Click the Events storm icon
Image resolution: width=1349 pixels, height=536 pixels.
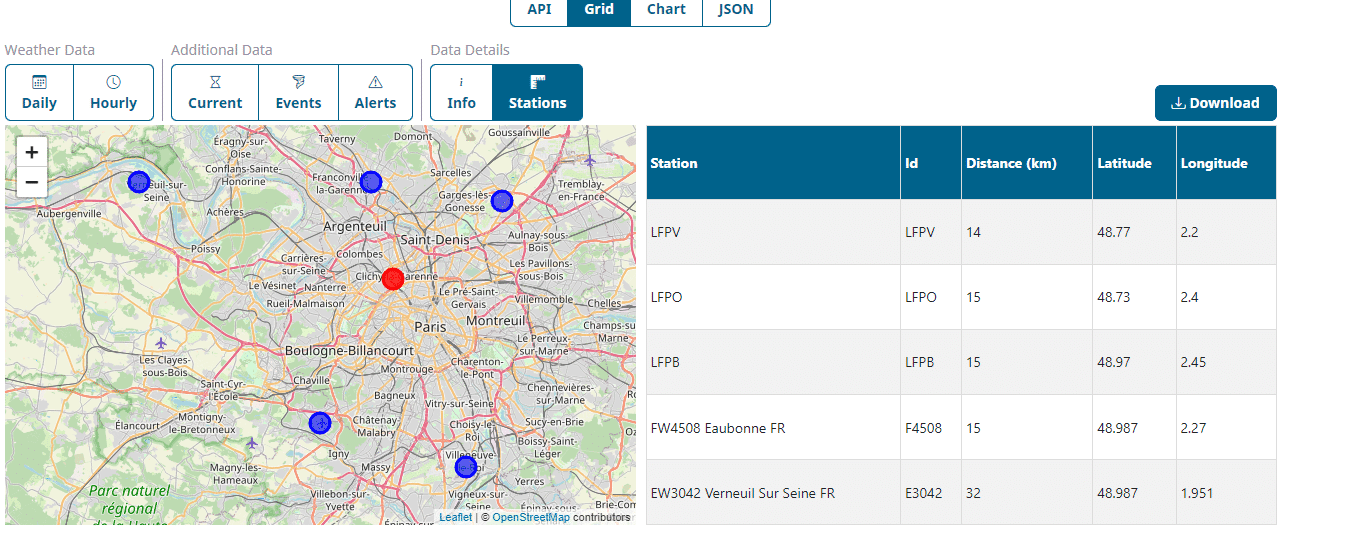(x=298, y=82)
